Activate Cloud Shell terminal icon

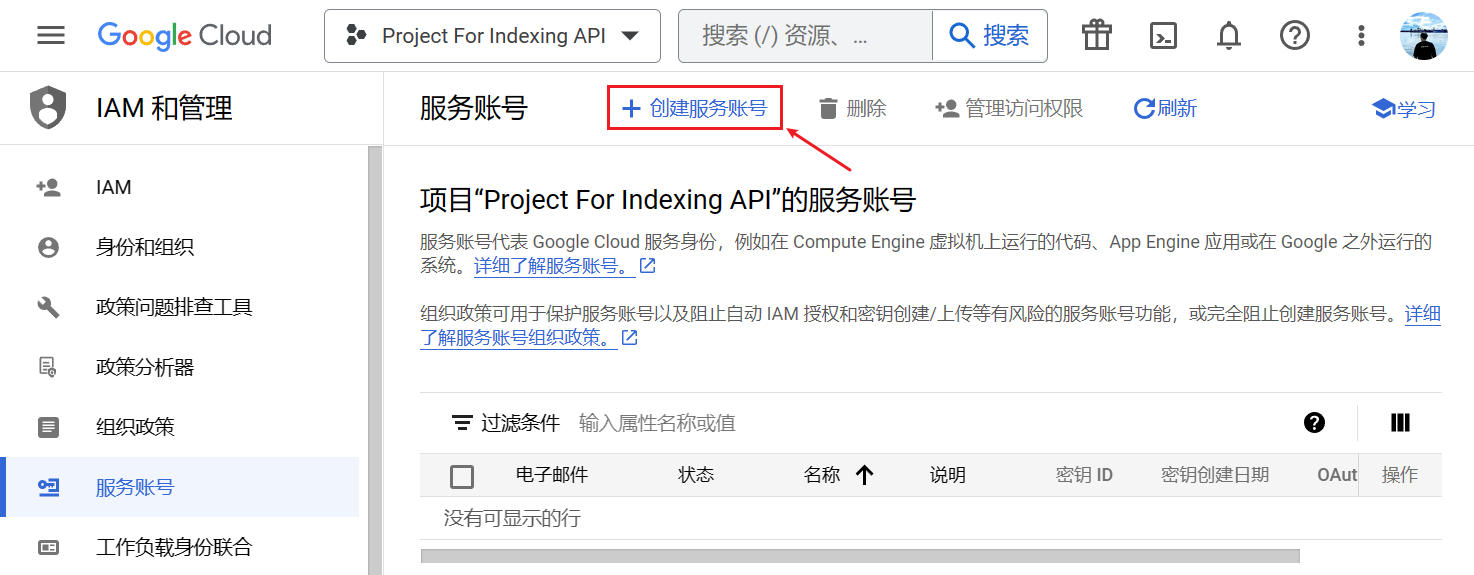click(1162, 36)
